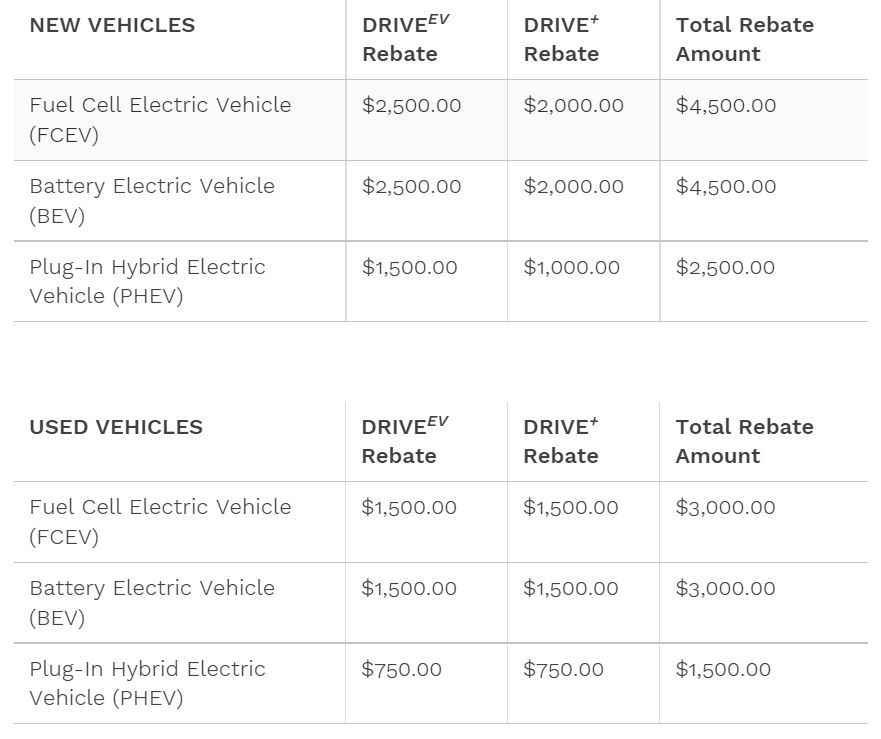This screenshot has height=739, width=881.
Task: Select used Fuel Cell Electric Vehicle row label
Action: [160, 522]
